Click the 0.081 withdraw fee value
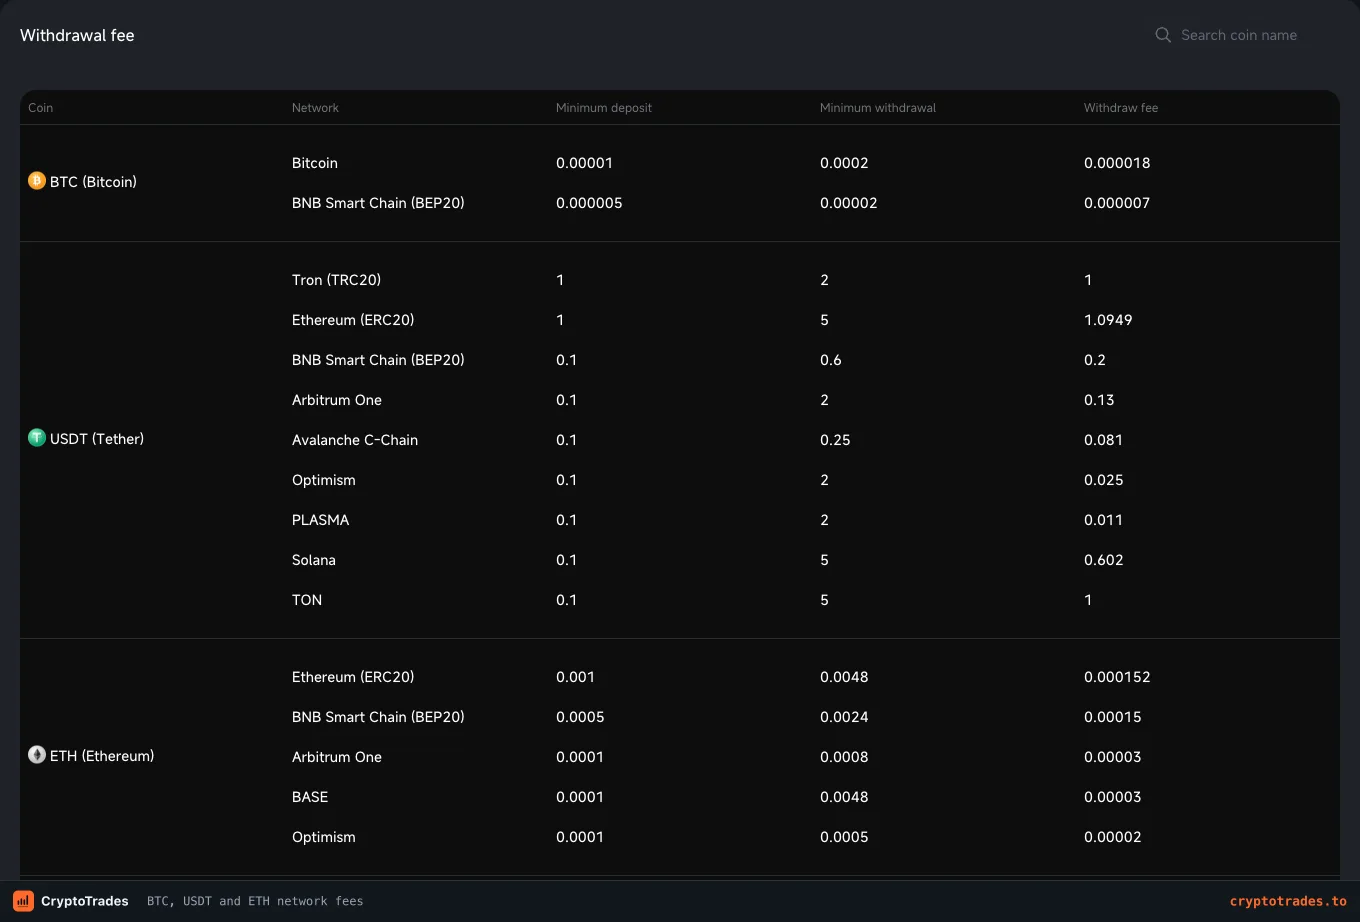The image size is (1360, 922). click(x=1103, y=440)
